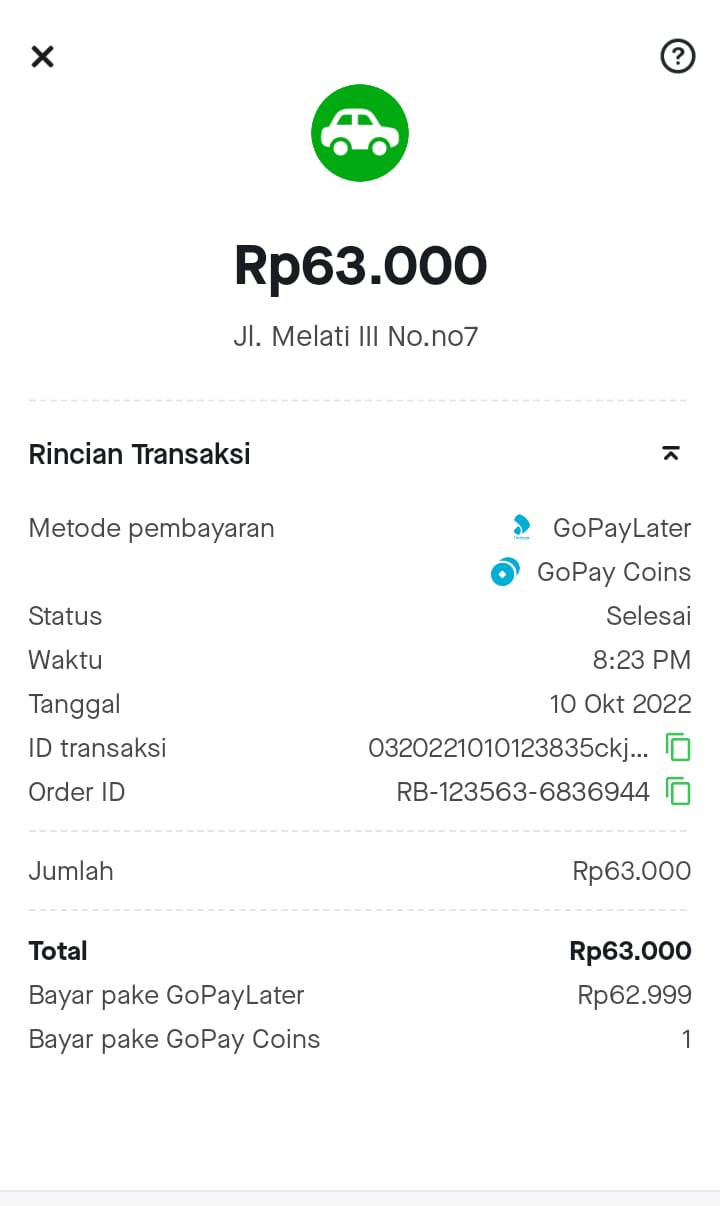Open the help question mark icon

coord(678,56)
